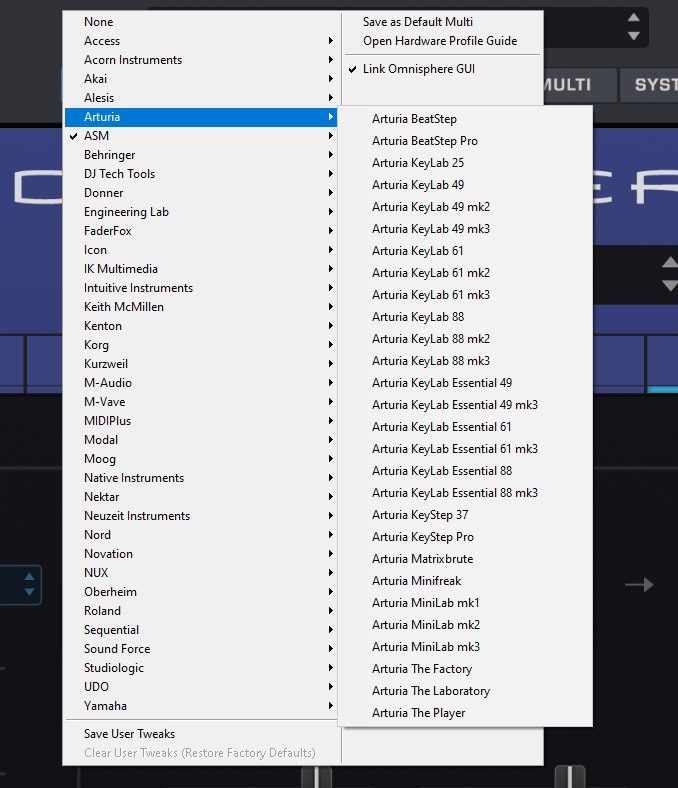The image size is (678, 788).
Task: Select None hardware profile
Action: pyautogui.click(x=201, y=22)
